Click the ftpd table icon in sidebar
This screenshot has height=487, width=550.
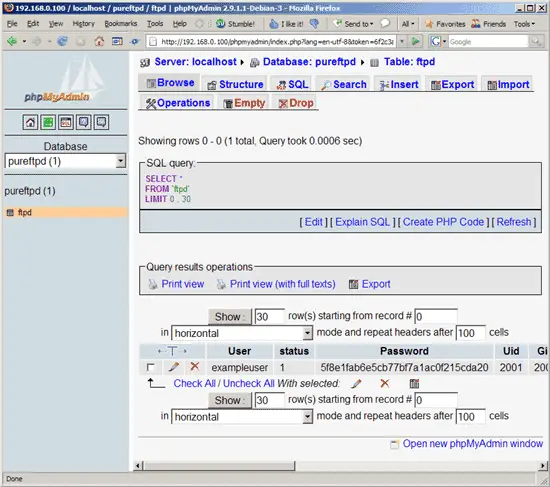tap(10, 212)
